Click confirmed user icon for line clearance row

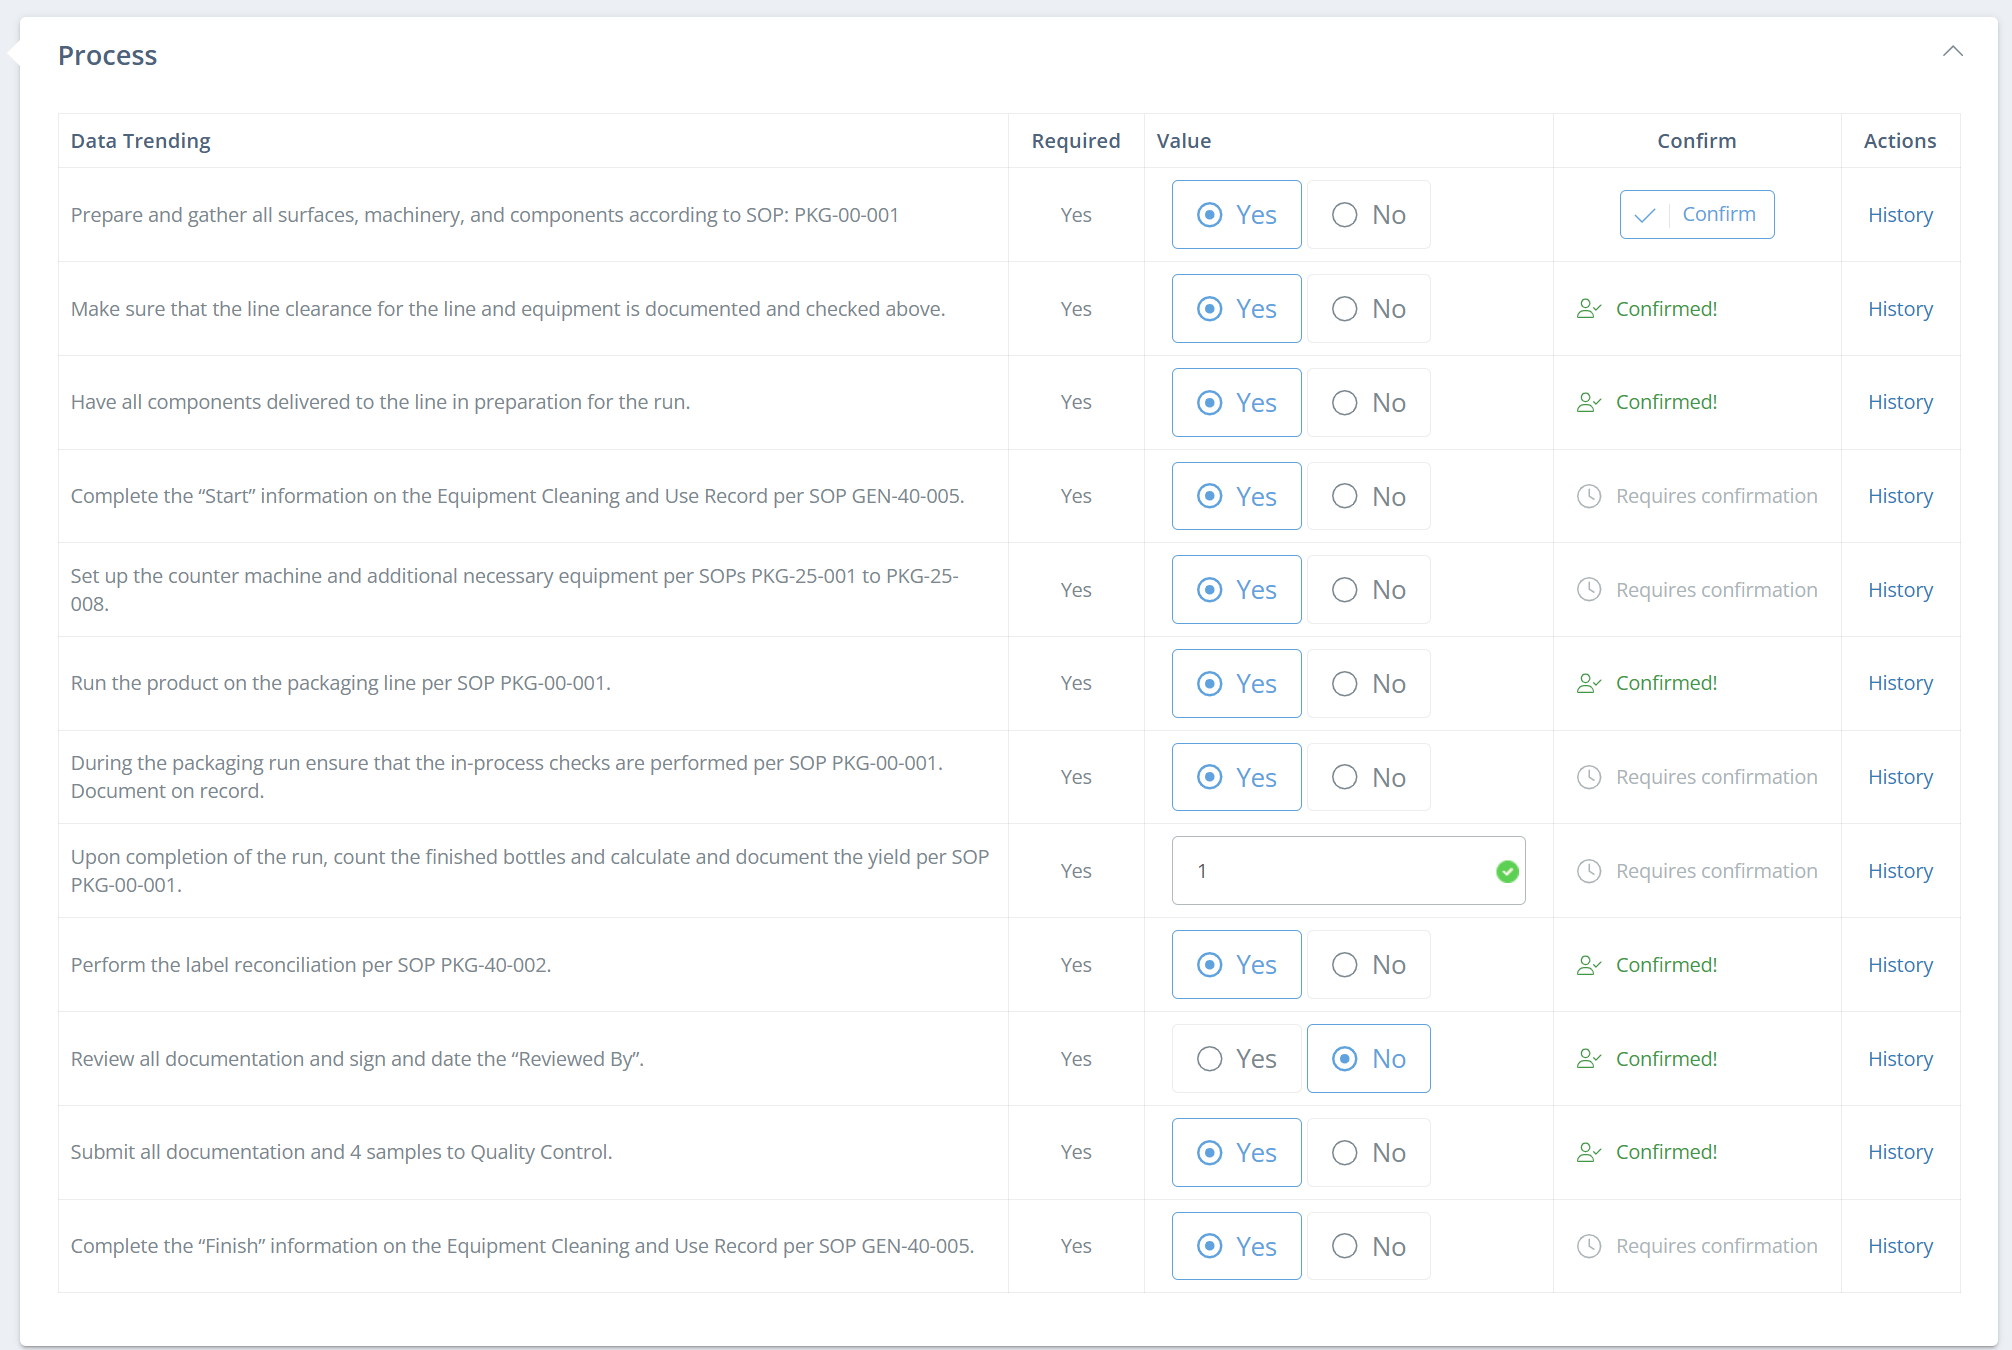point(1588,309)
